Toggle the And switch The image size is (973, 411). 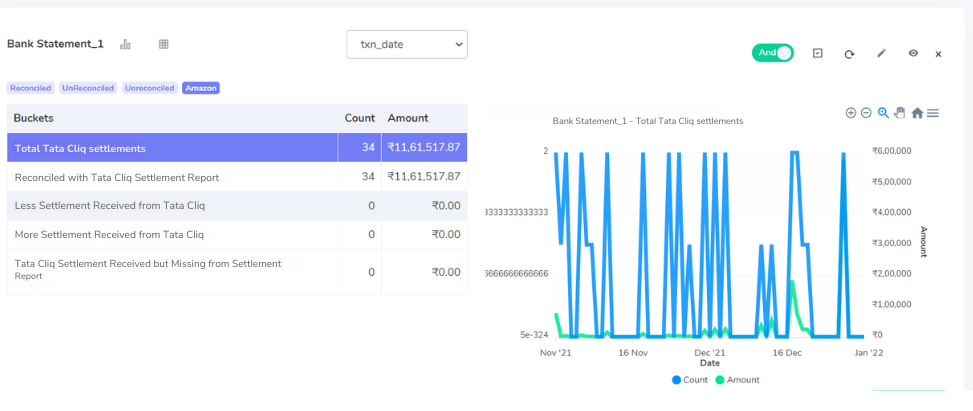(773, 53)
